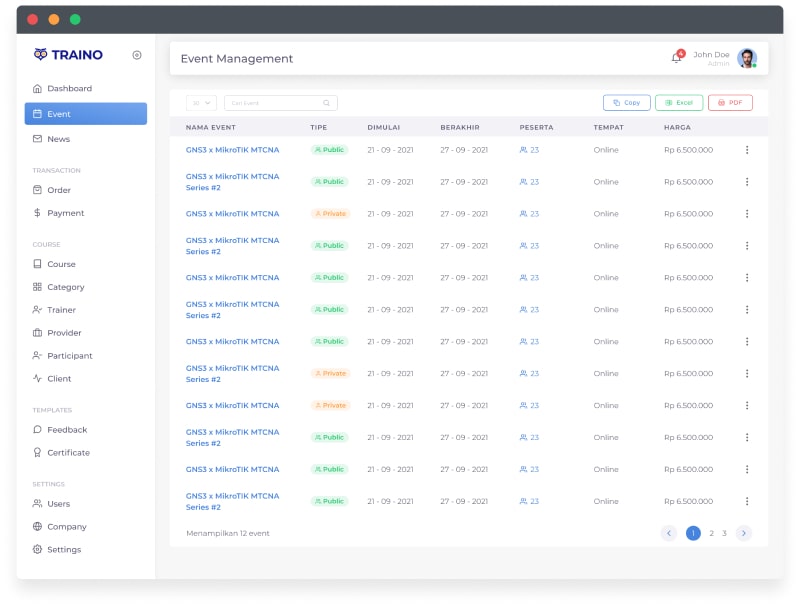800x608 pixels.
Task: Open three-dot menu for last event row
Action: click(746, 501)
